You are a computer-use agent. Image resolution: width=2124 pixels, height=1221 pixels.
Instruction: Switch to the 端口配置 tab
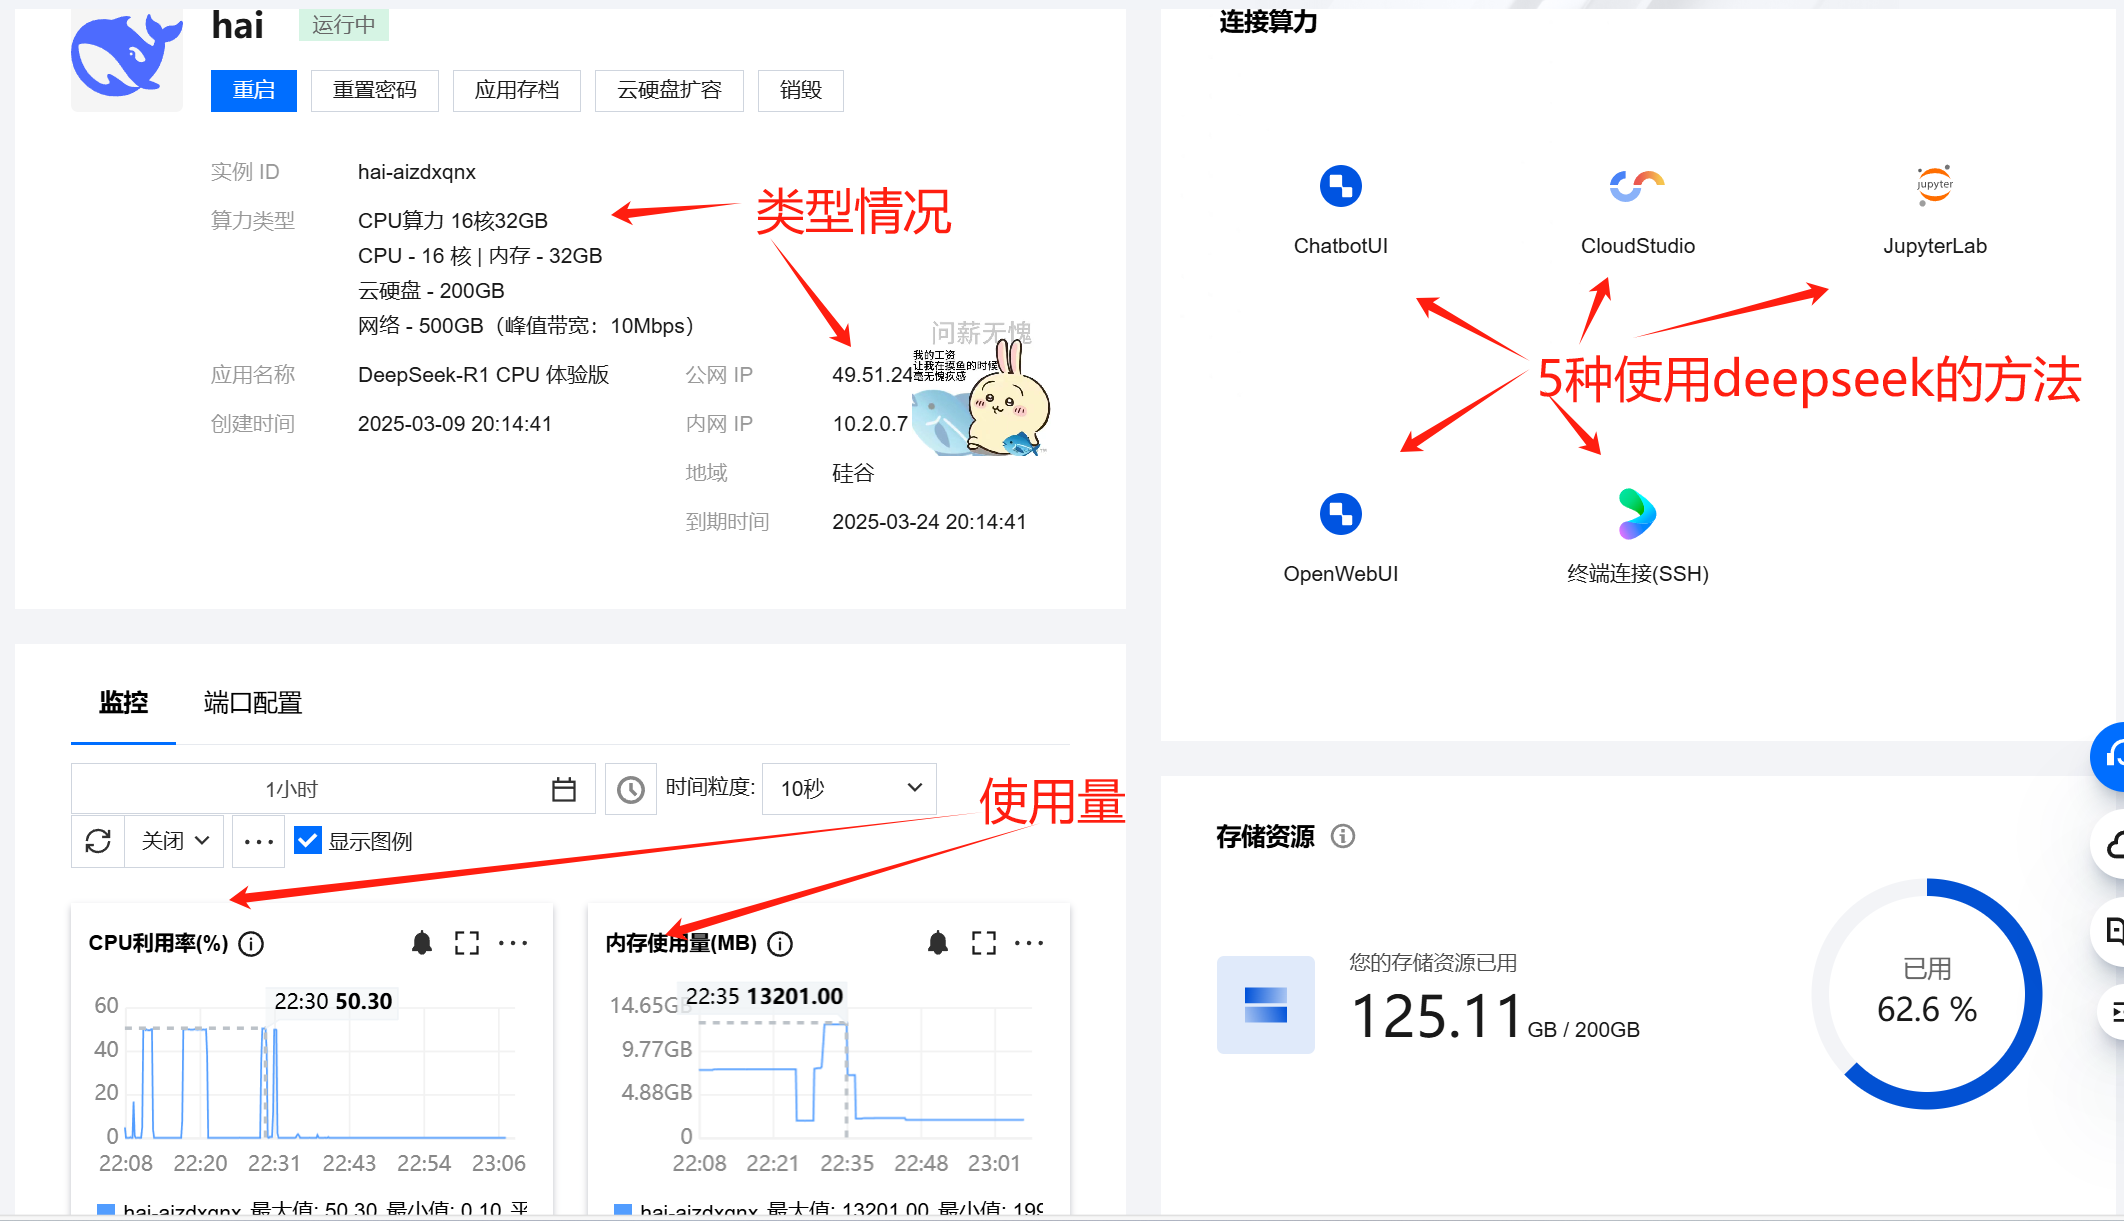click(252, 703)
